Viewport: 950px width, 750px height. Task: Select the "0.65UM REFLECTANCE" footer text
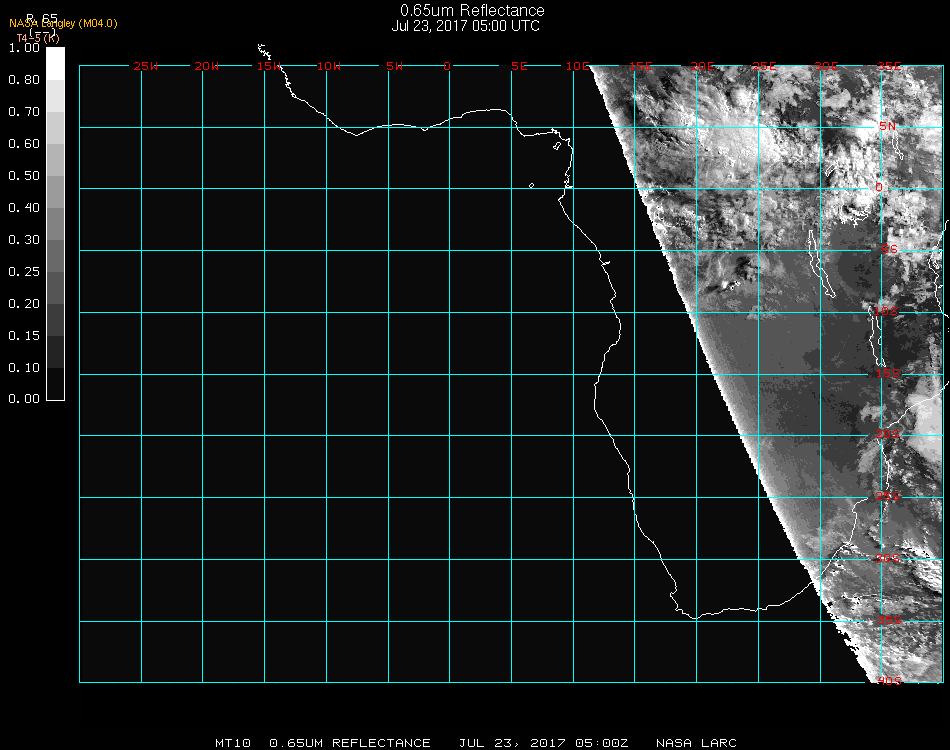point(350,743)
